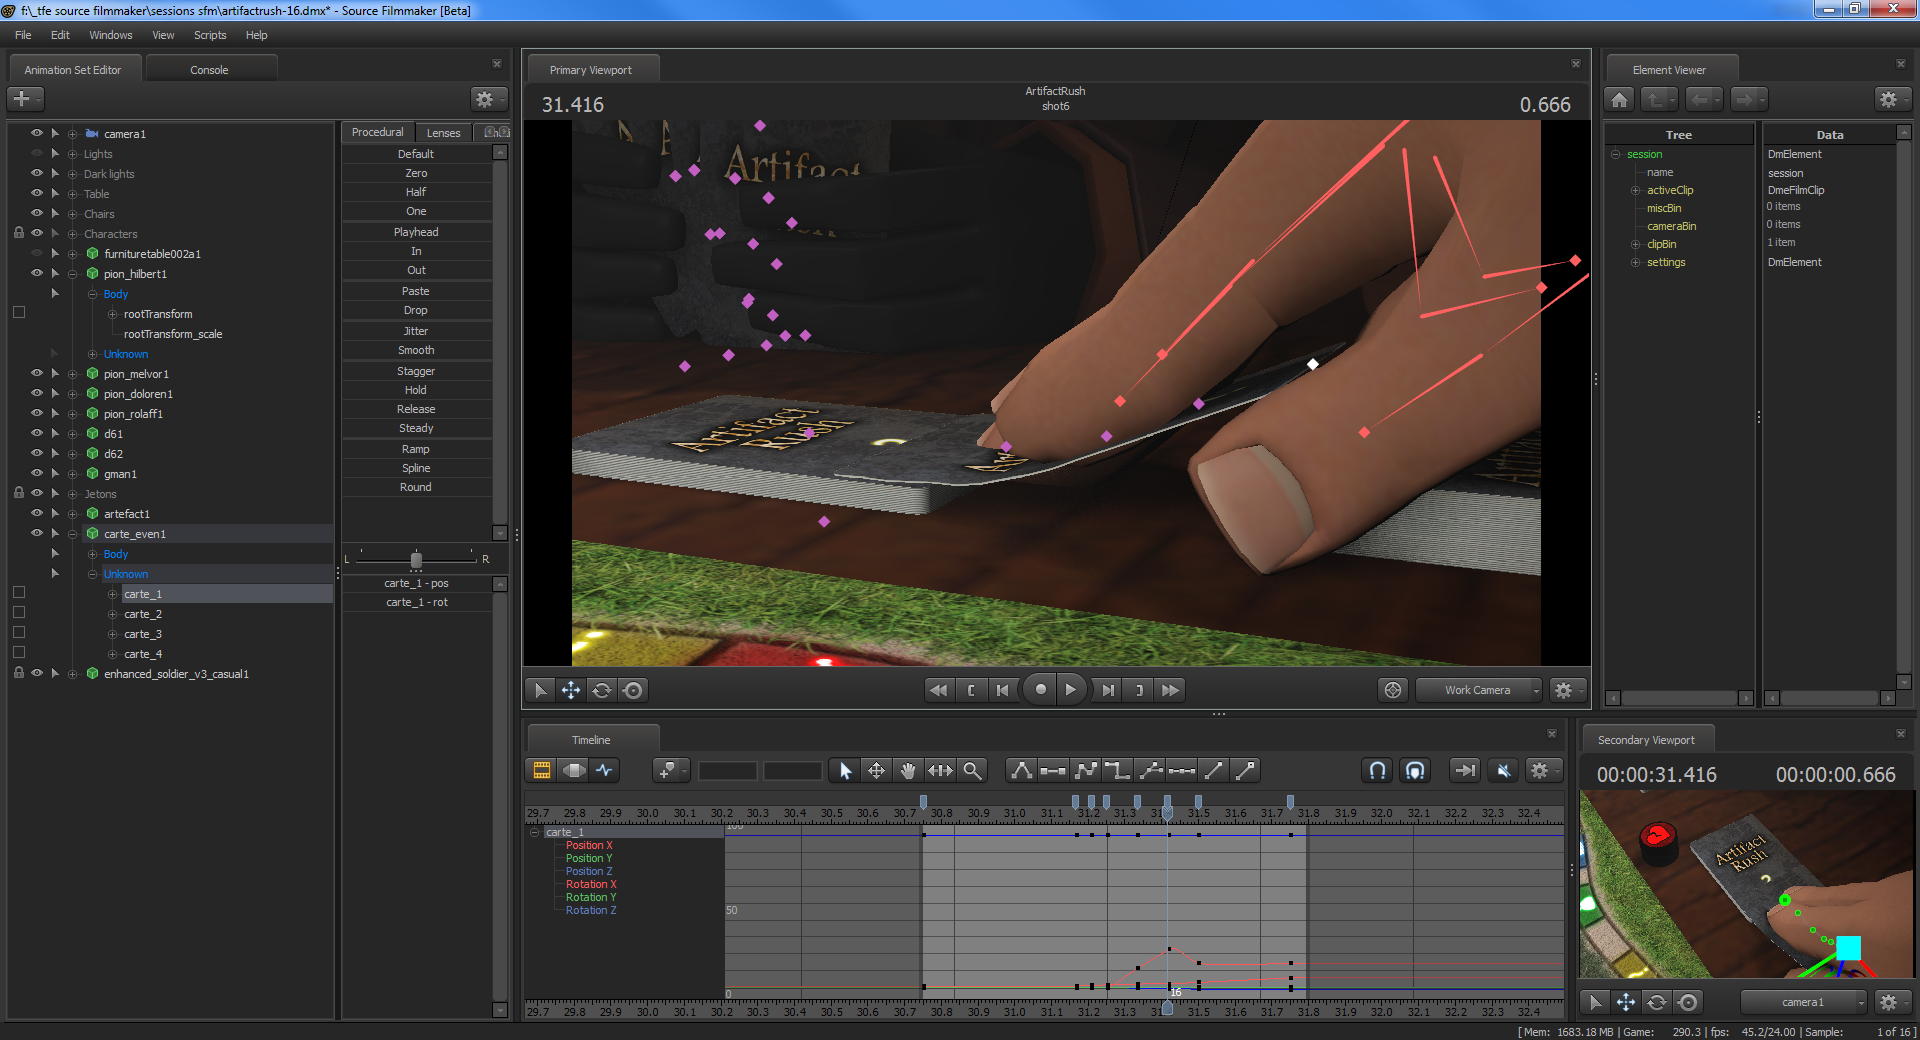Apply the Jitter procedural preset
The image size is (1920, 1040).
pyautogui.click(x=416, y=331)
